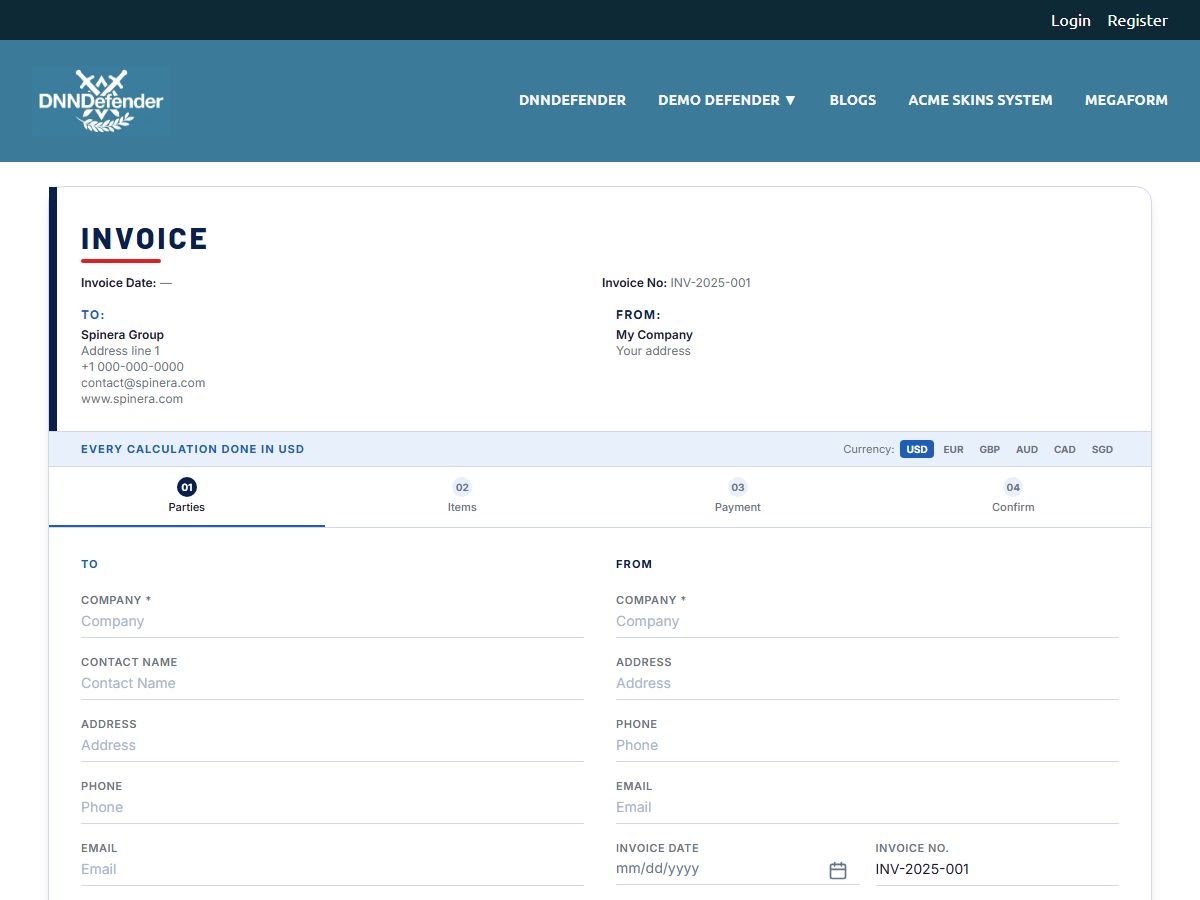Click the TO Email field

pyautogui.click(x=332, y=870)
